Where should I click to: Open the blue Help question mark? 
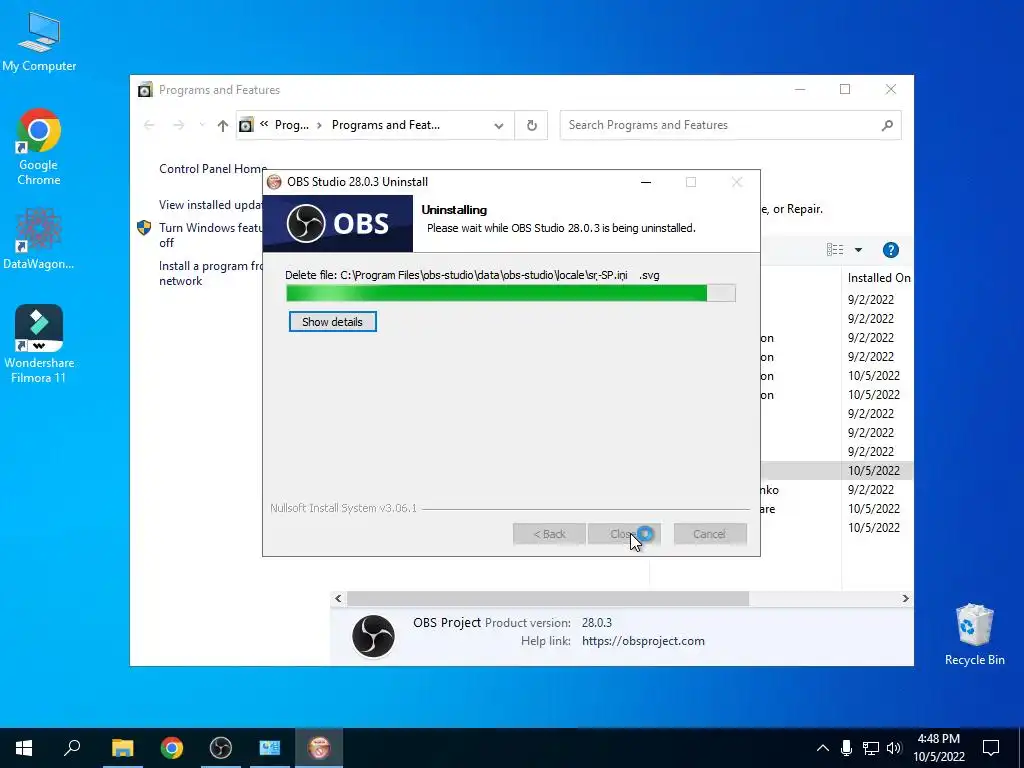(x=891, y=249)
